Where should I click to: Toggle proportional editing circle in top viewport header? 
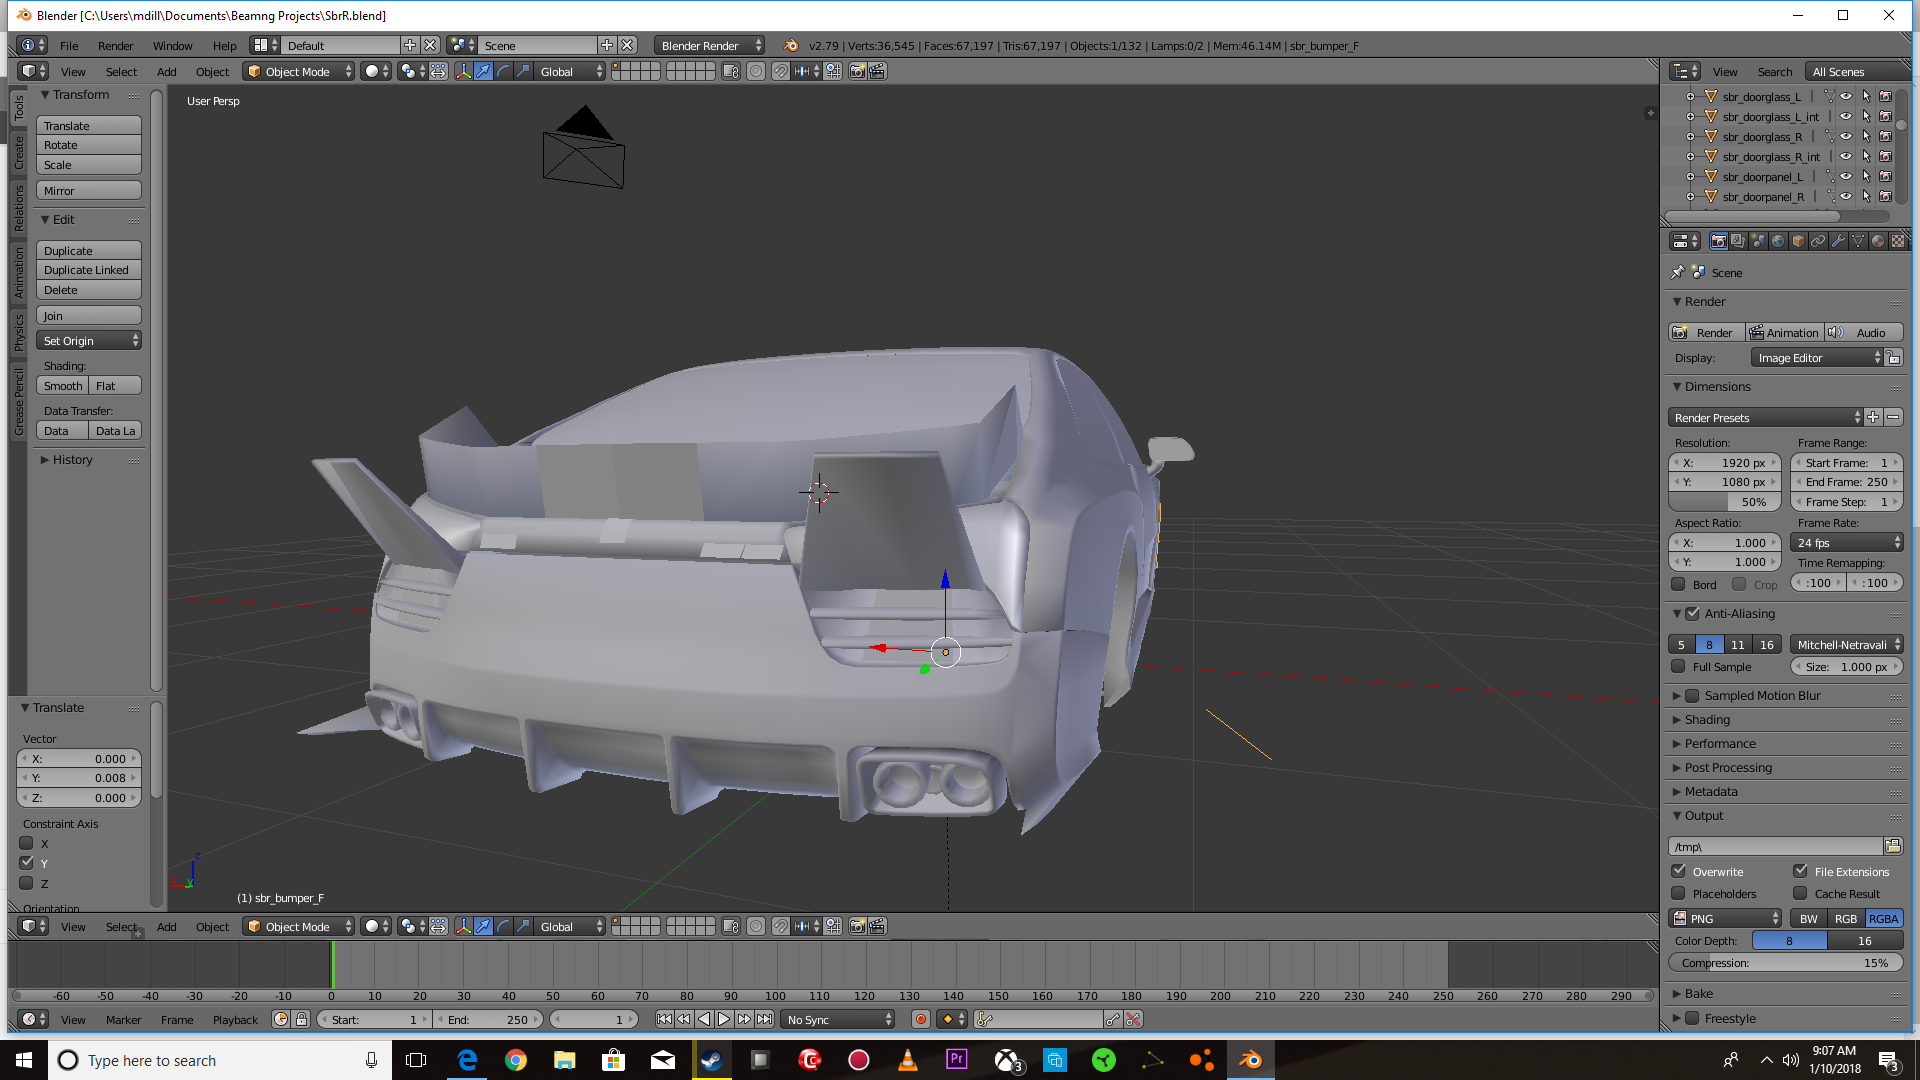tap(756, 72)
